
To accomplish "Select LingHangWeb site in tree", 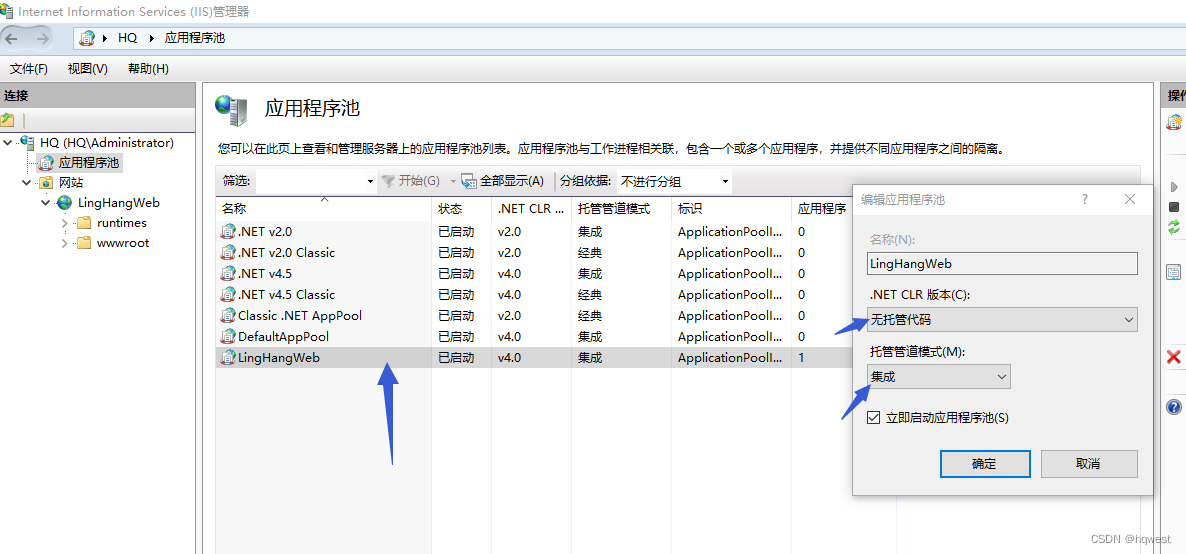I will pyautogui.click(x=118, y=203).
